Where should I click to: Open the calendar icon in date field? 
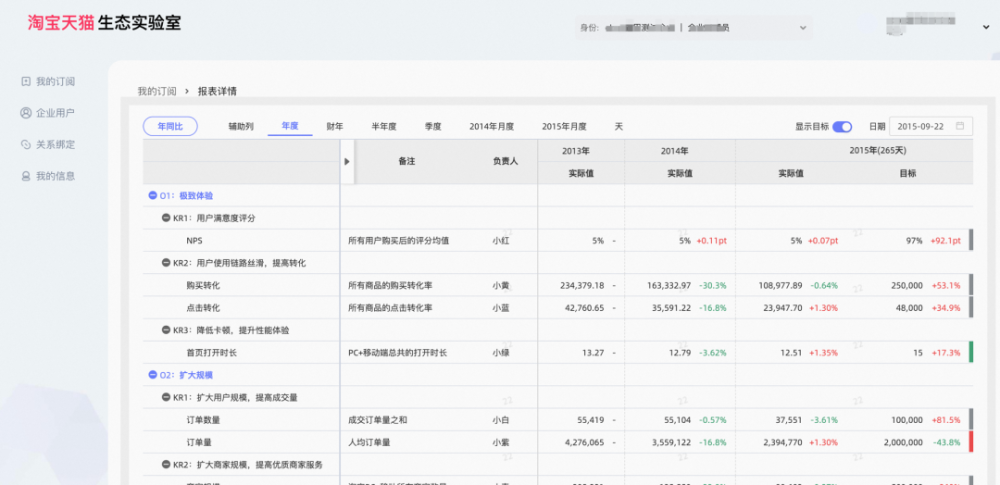960,126
